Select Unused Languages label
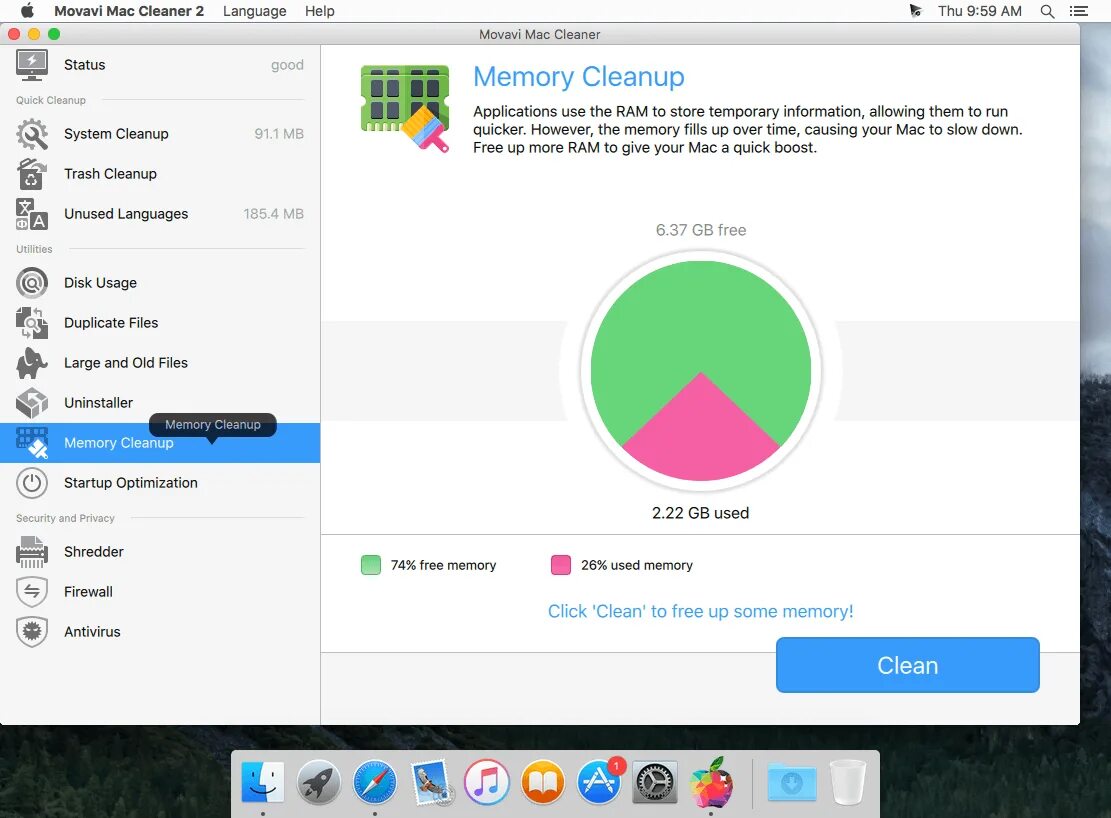1111x818 pixels. point(126,214)
